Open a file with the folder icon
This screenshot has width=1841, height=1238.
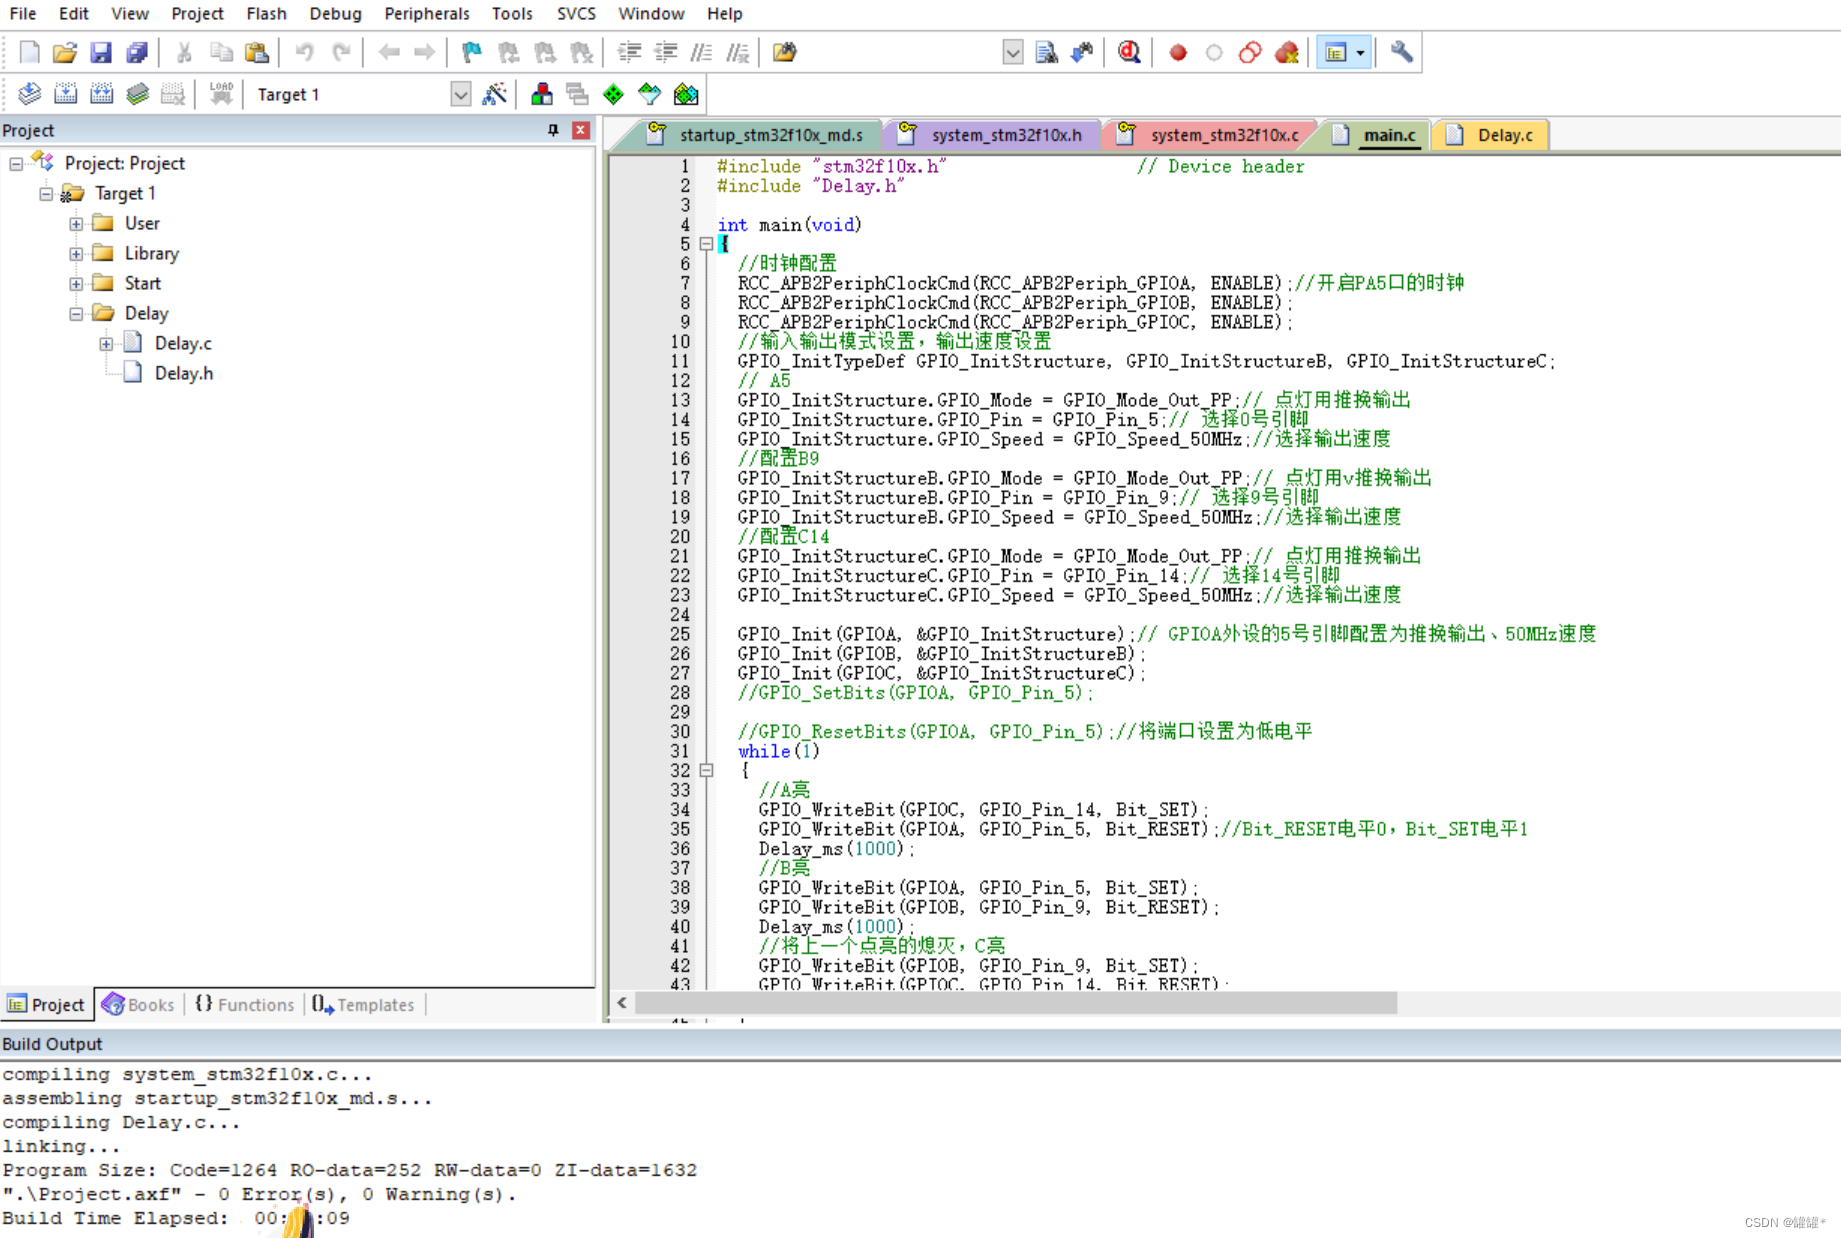pos(65,52)
